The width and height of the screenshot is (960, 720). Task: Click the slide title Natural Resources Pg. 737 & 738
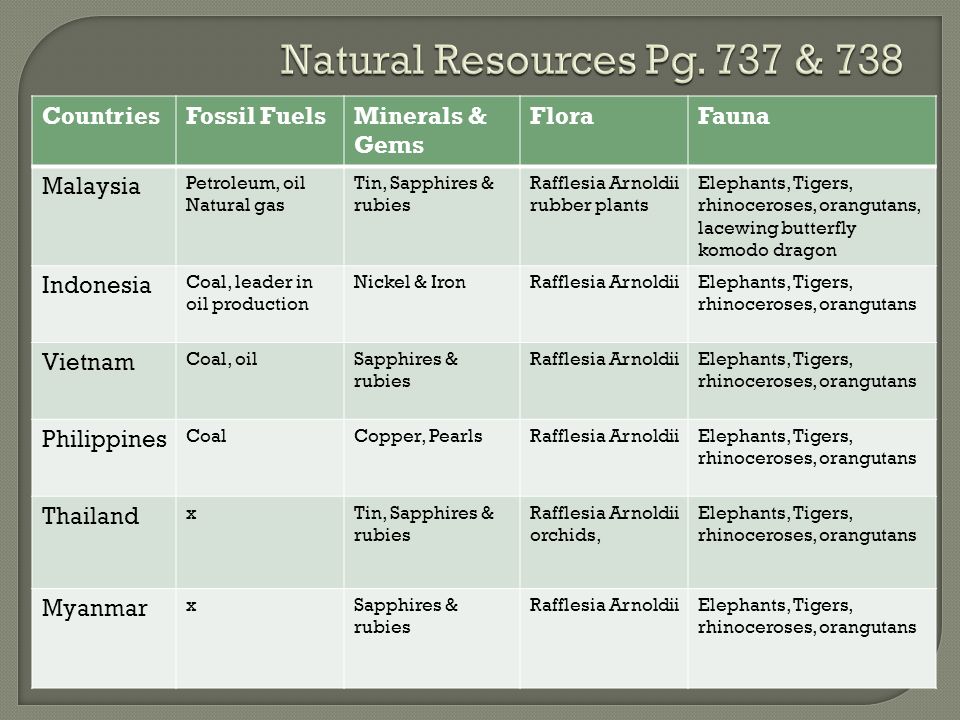point(591,62)
